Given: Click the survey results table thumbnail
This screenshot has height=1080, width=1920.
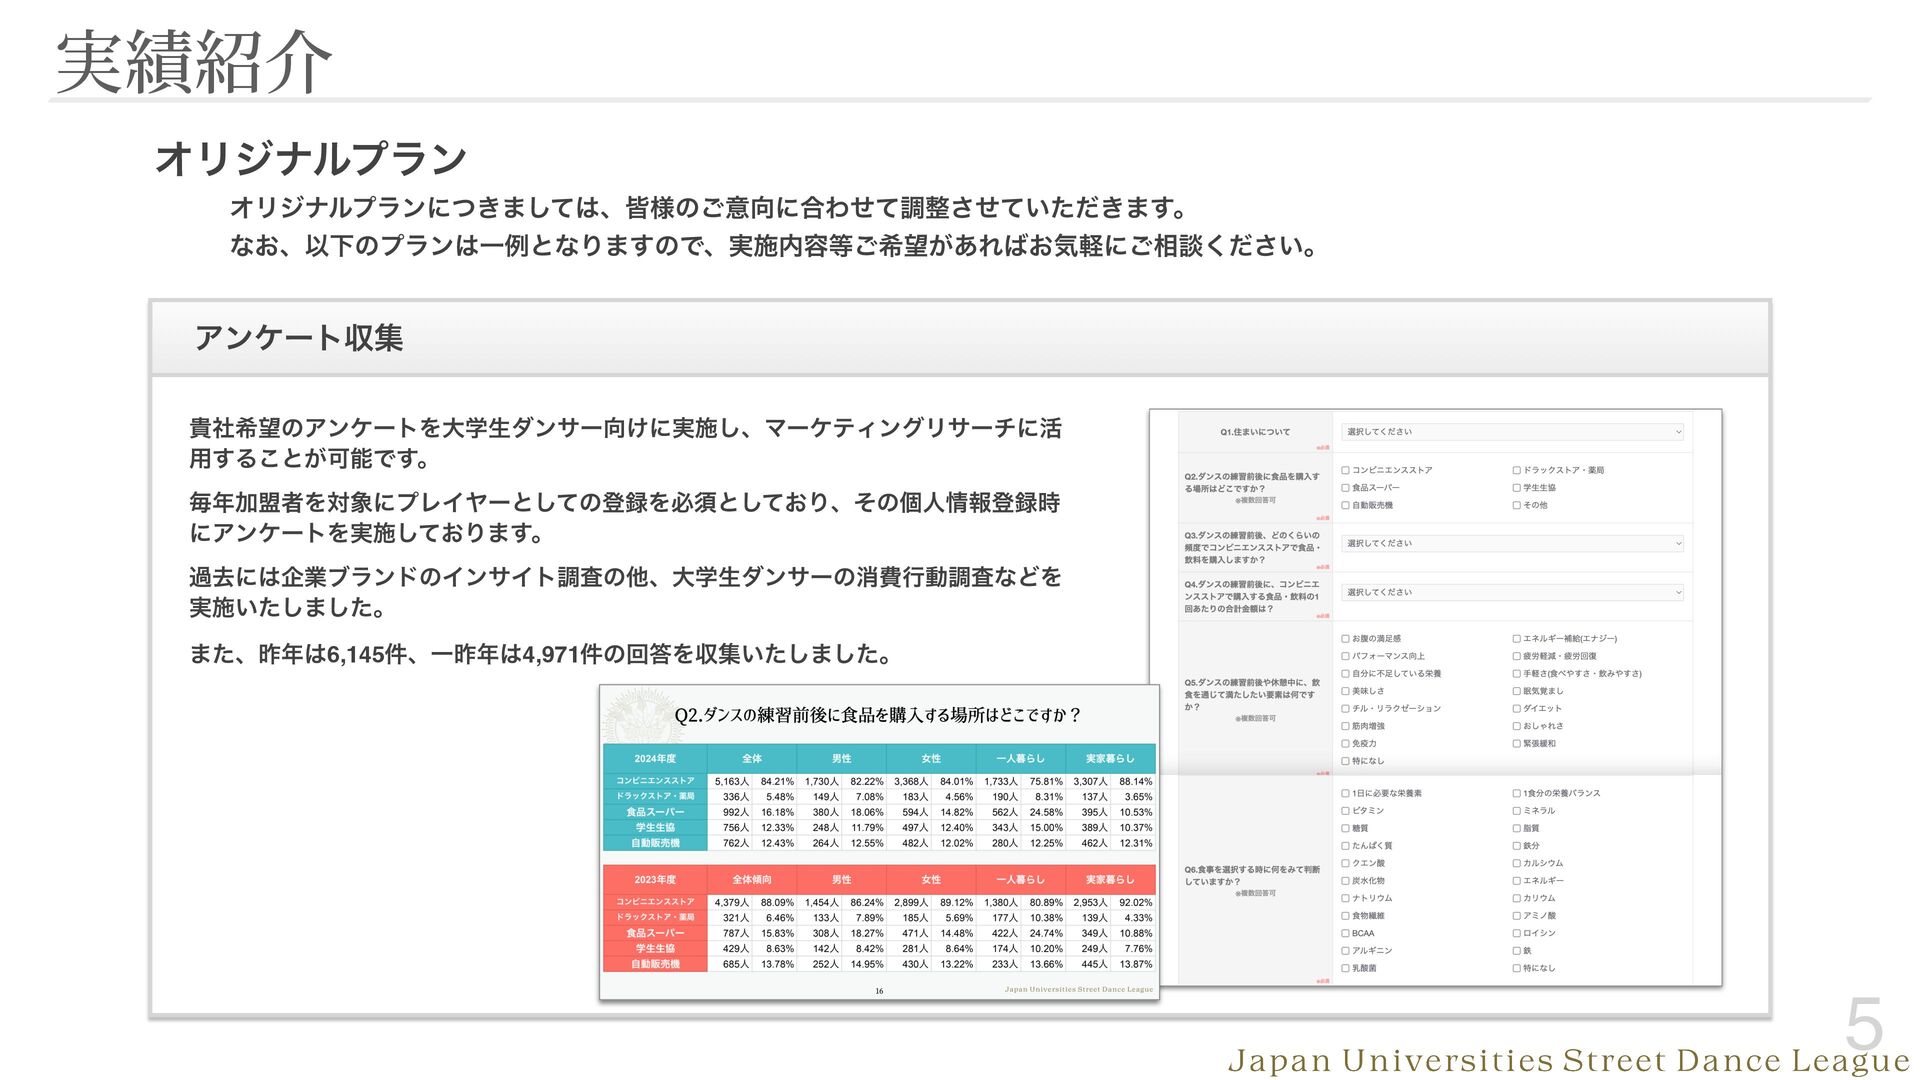Looking at the screenshot, I should pos(879,843).
